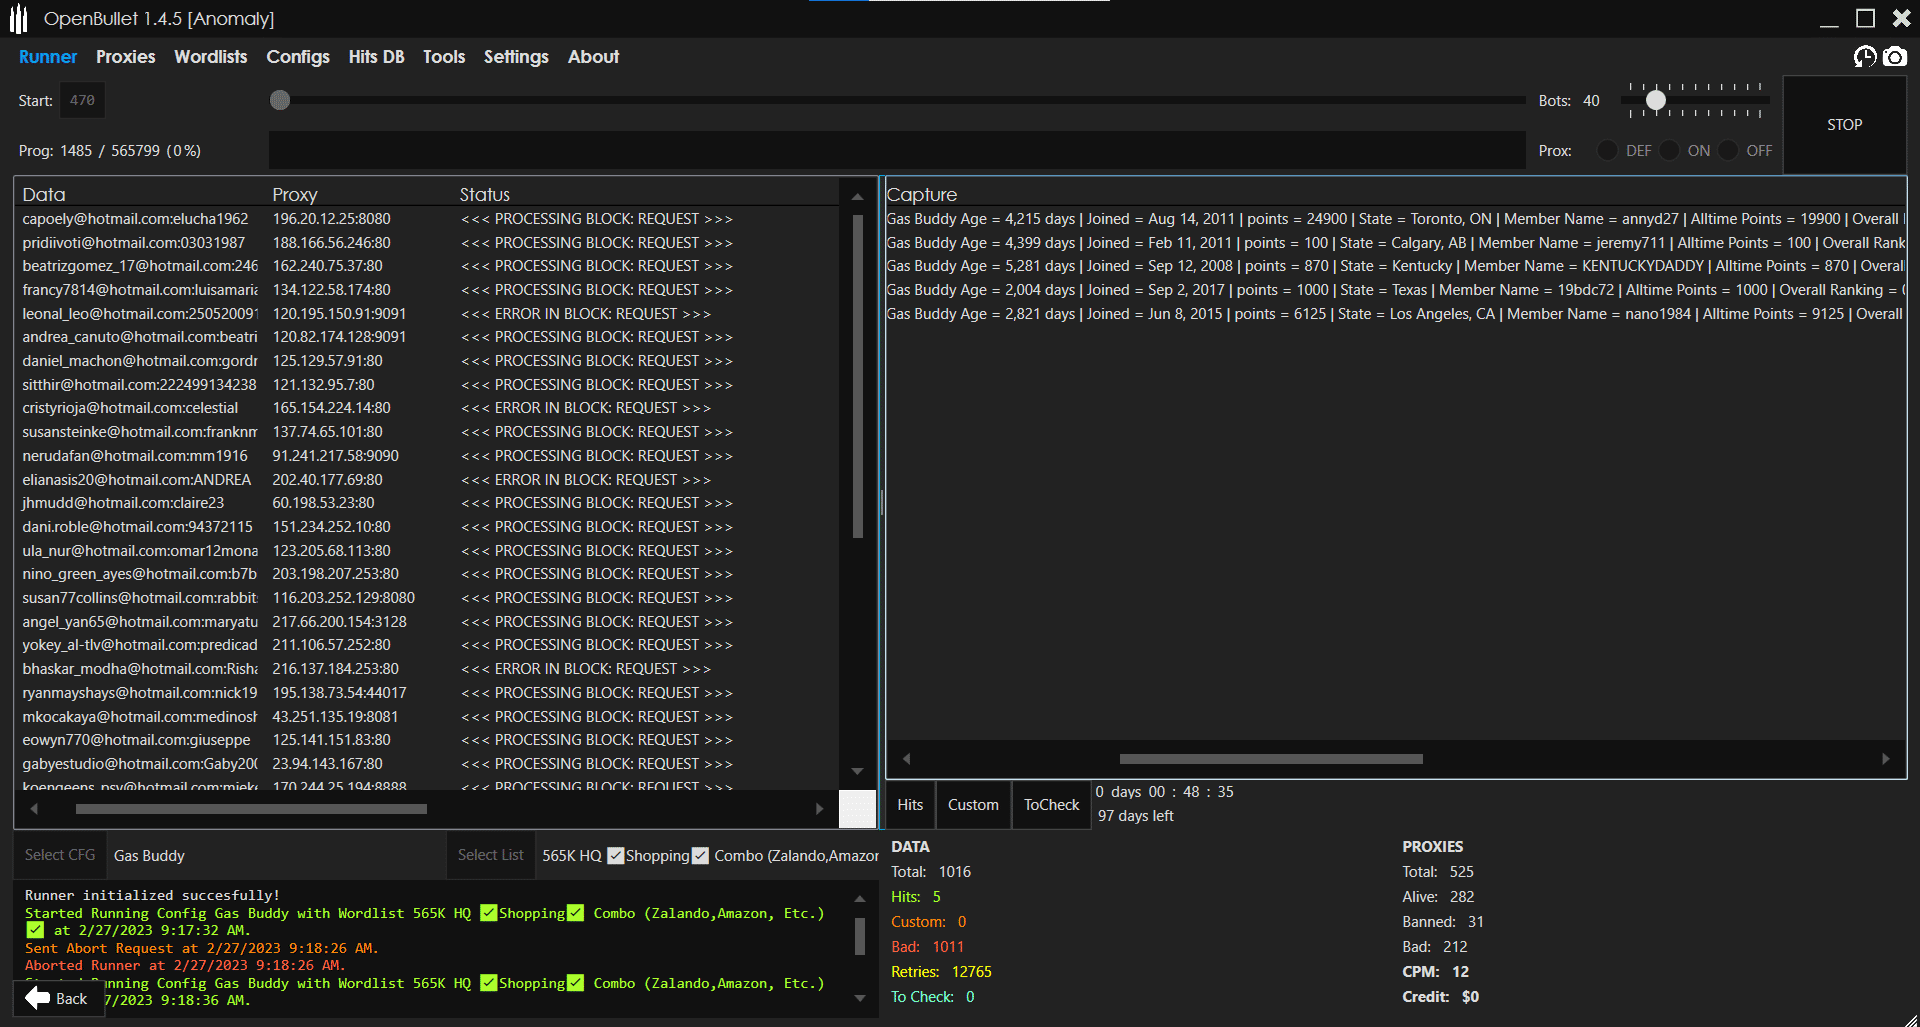This screenshot has height=1027, width=1920.
Task: Click the Capture panel scroll-left arrow
Action: 906,759
